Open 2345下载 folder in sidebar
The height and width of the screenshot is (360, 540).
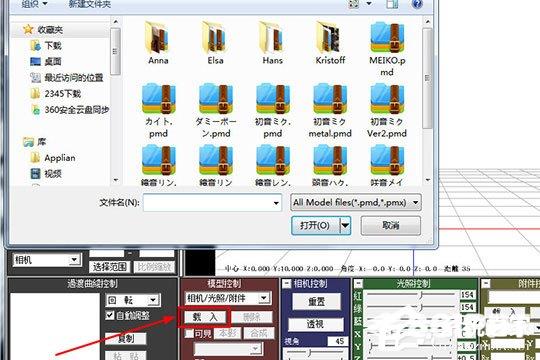(55, 93)
